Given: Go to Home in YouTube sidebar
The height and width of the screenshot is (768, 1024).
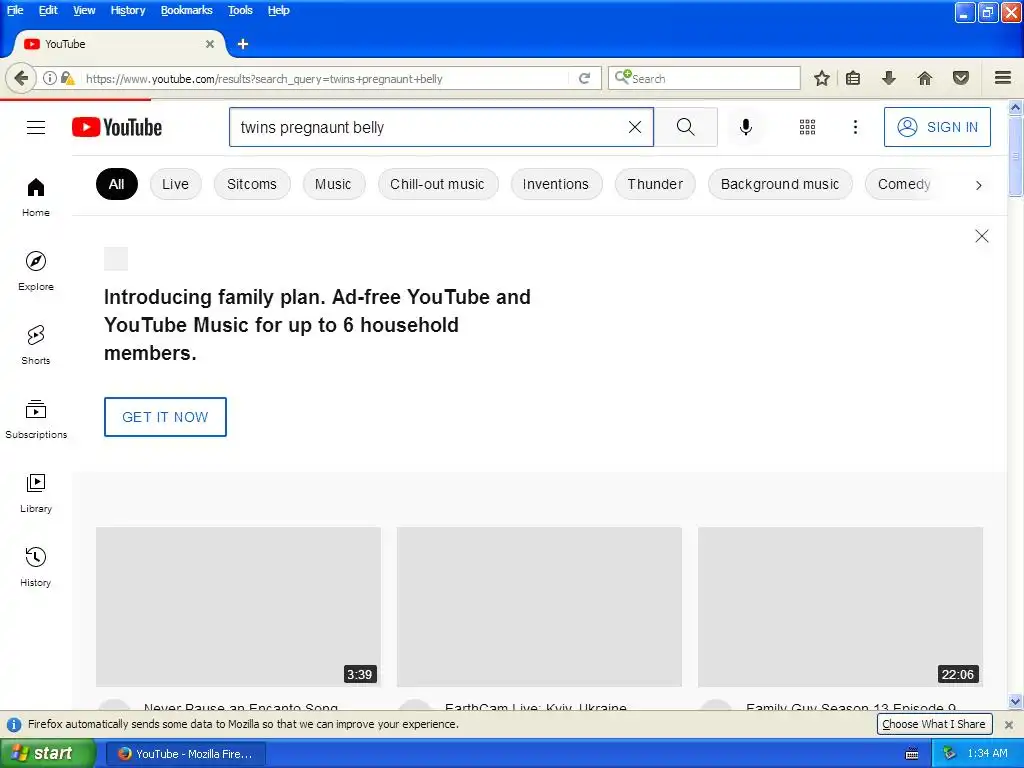Looking at the screenshot, I should point(36,197).
